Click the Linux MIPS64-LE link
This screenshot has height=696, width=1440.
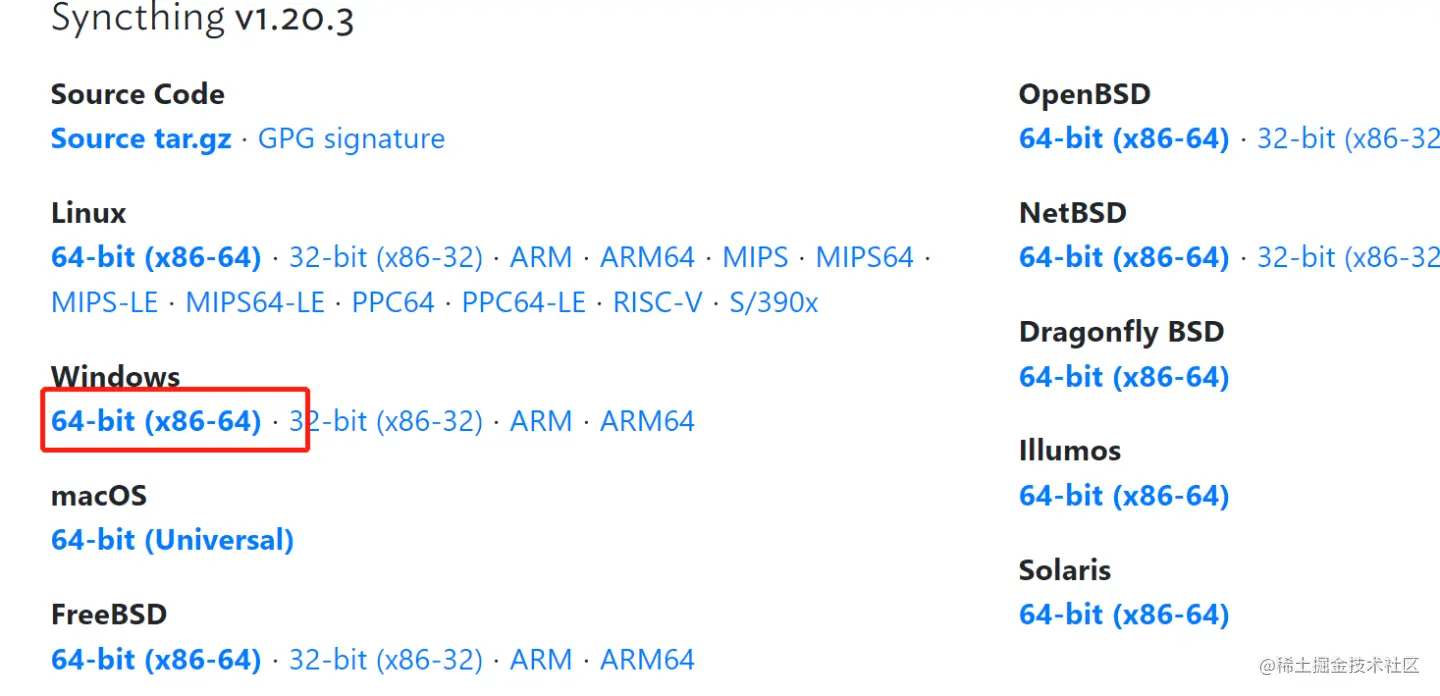(255, 302)
